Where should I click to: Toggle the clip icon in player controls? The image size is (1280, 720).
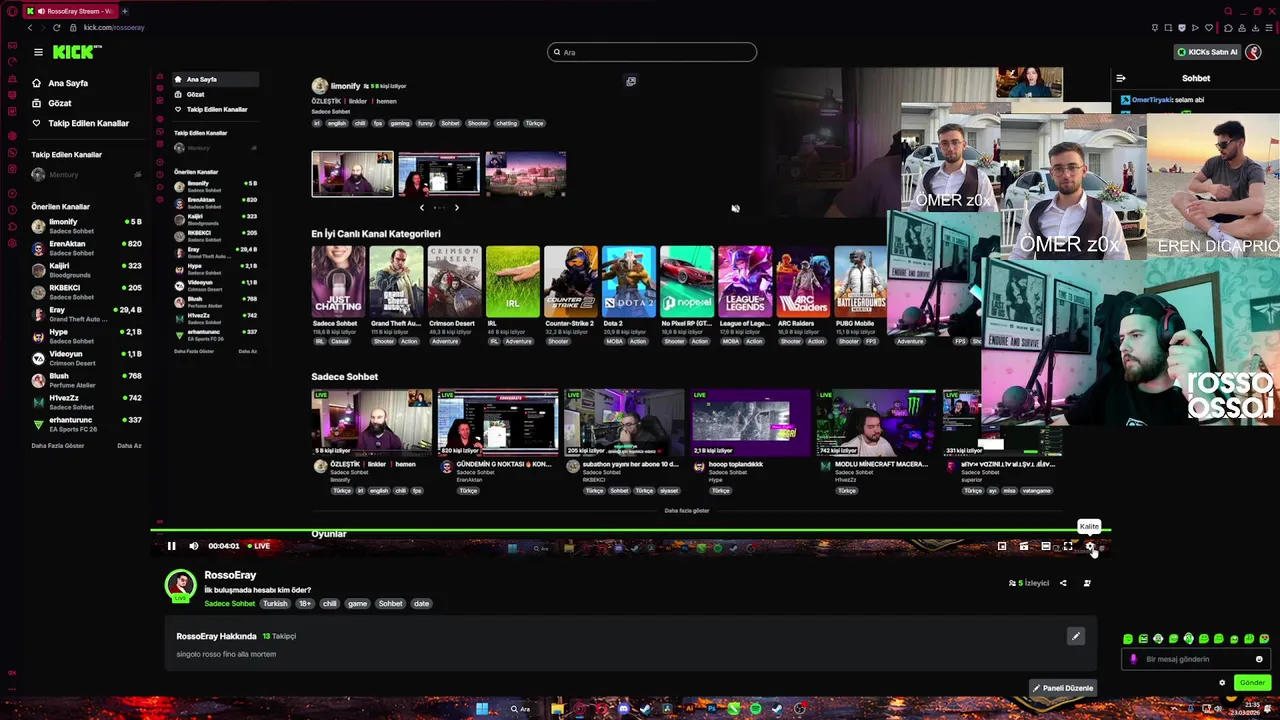click(x=1024, y=546)
